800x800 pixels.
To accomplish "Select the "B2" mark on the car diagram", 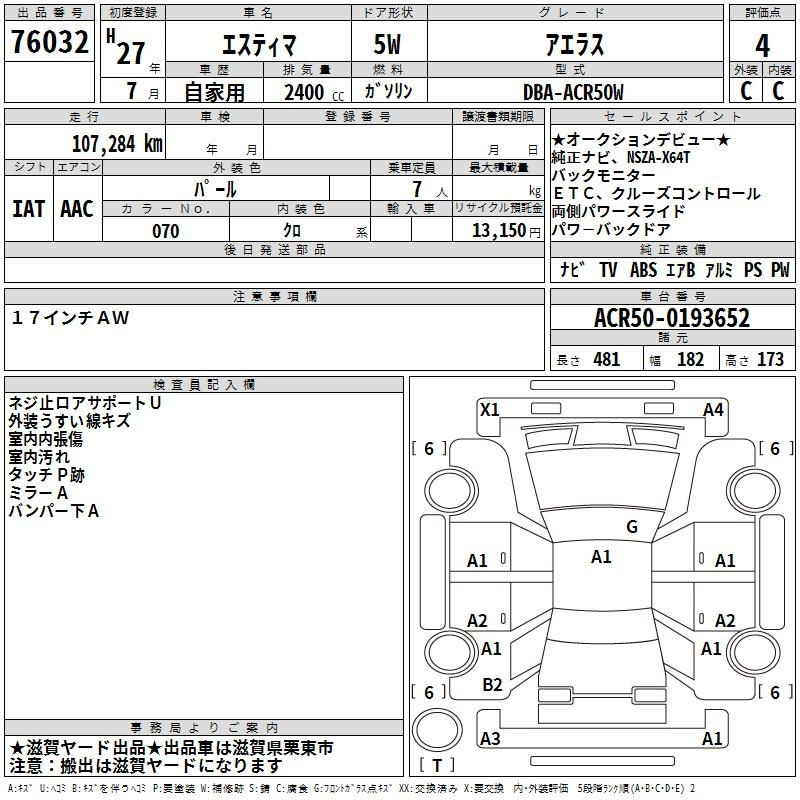I will pos(492,685).
